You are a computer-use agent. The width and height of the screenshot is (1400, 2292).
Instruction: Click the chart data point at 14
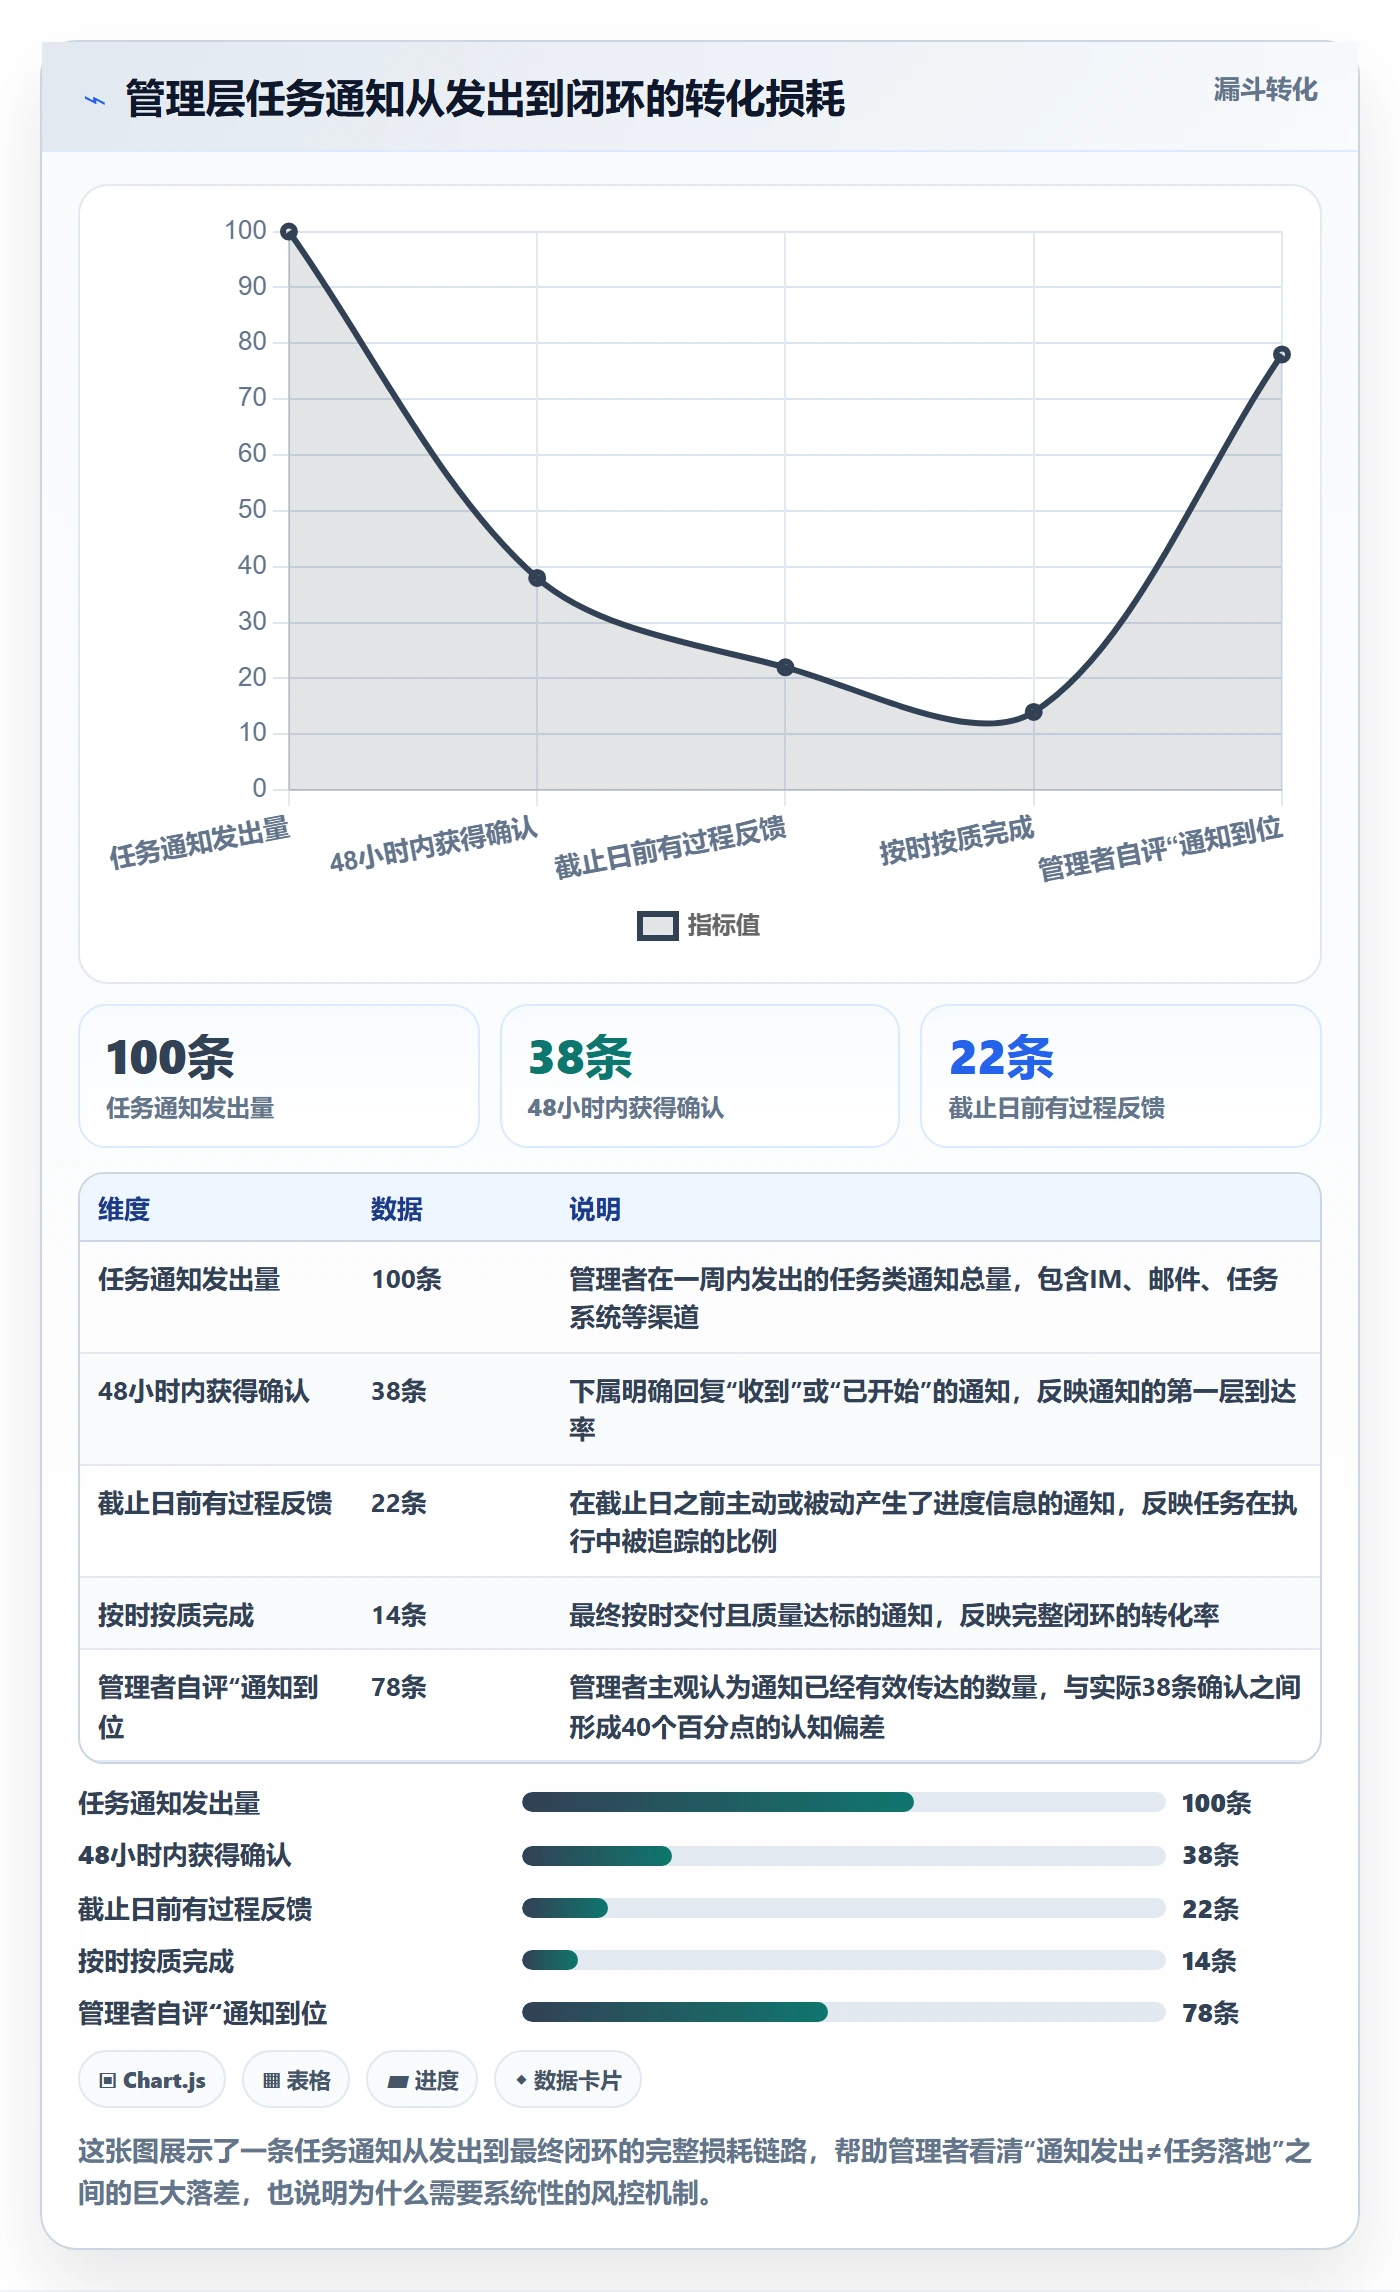(x=1033, y=712)
